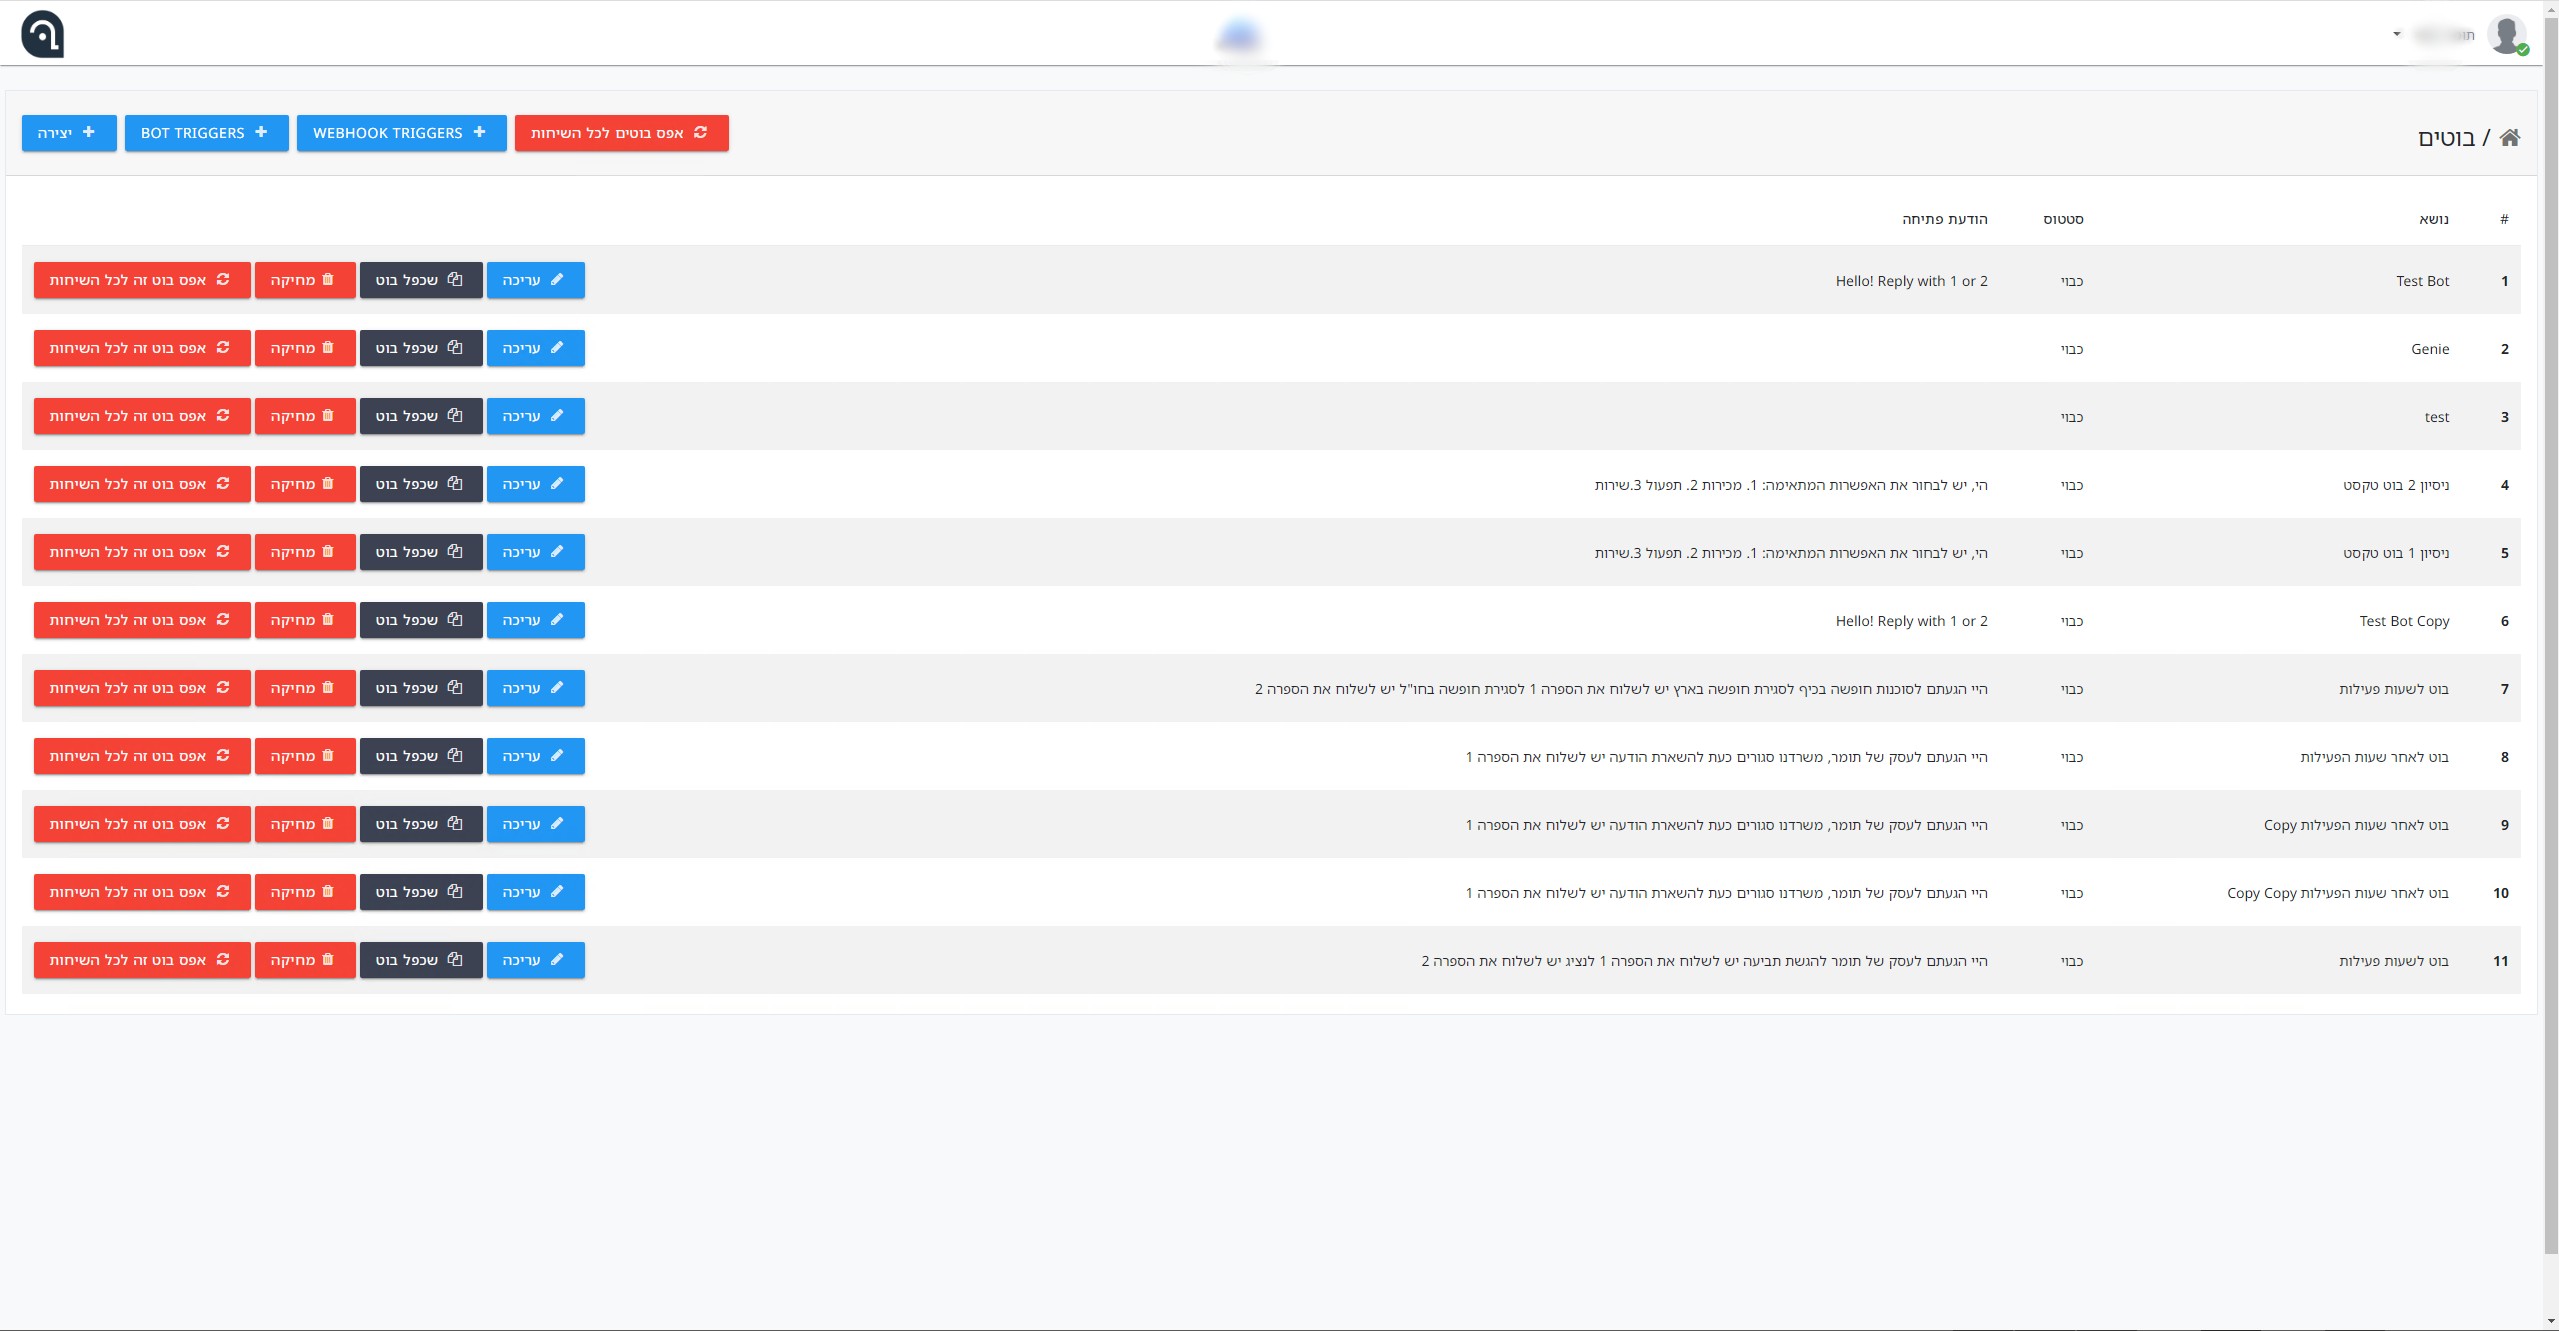The image size is (2559, 1331).
Task: Edit the Test Bot Copy row
Action: pos(535,621)
